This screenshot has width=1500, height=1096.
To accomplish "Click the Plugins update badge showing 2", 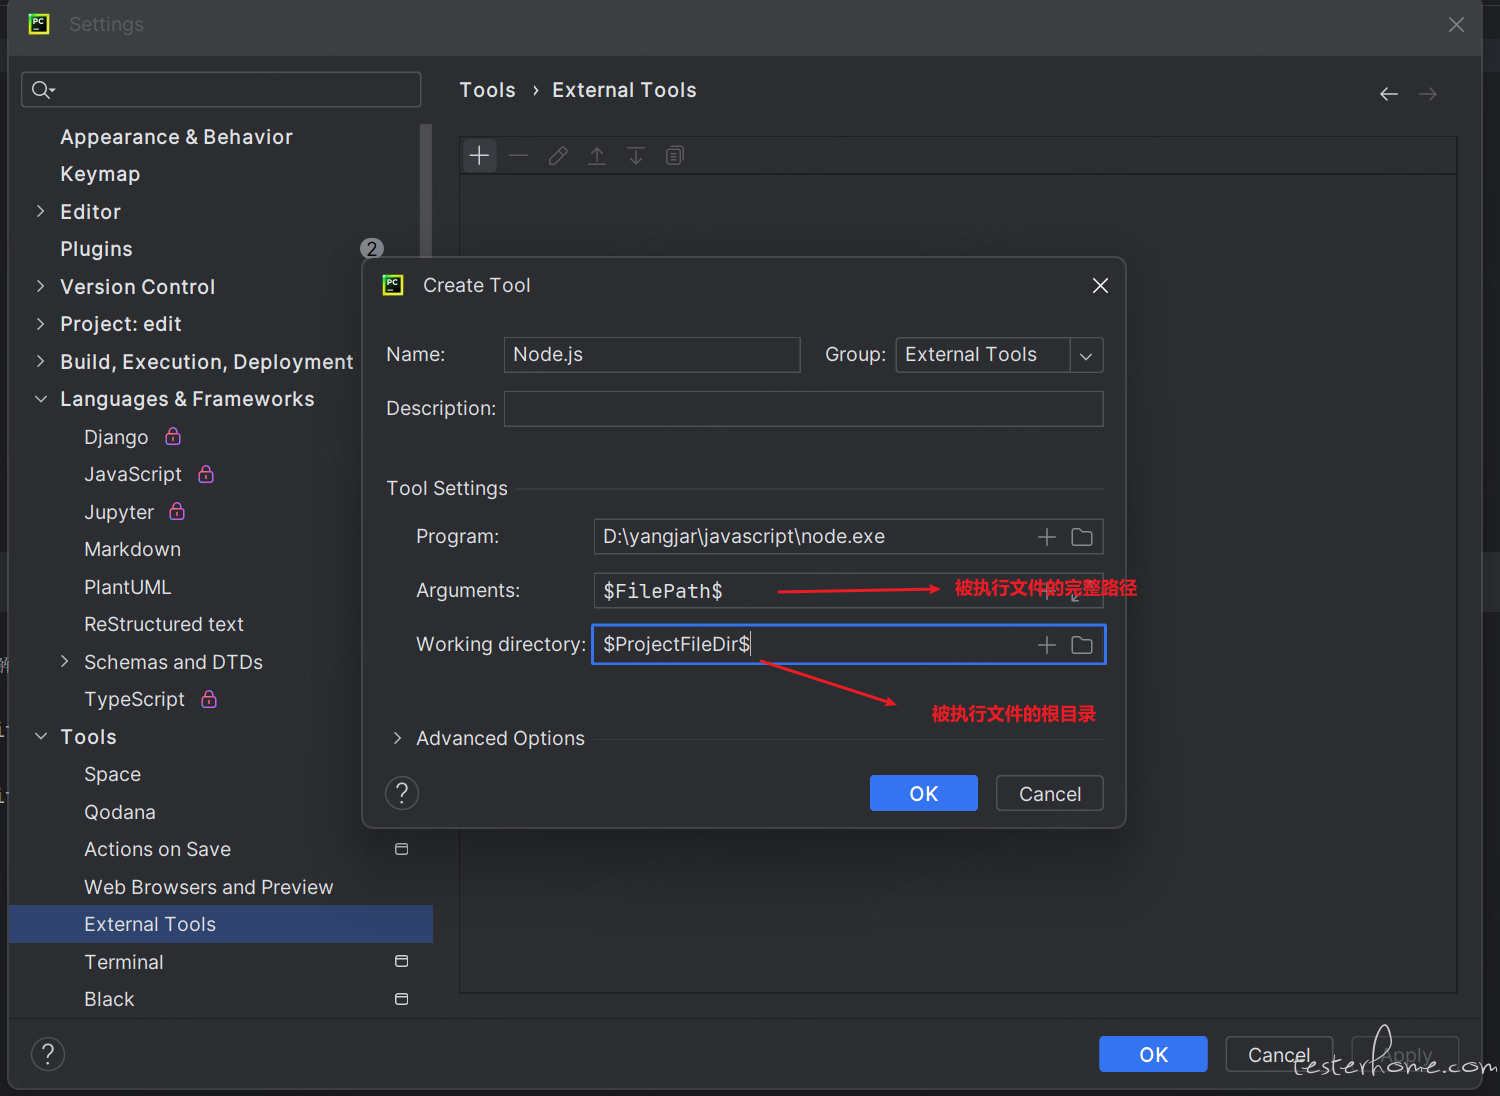I will (372, 248).
